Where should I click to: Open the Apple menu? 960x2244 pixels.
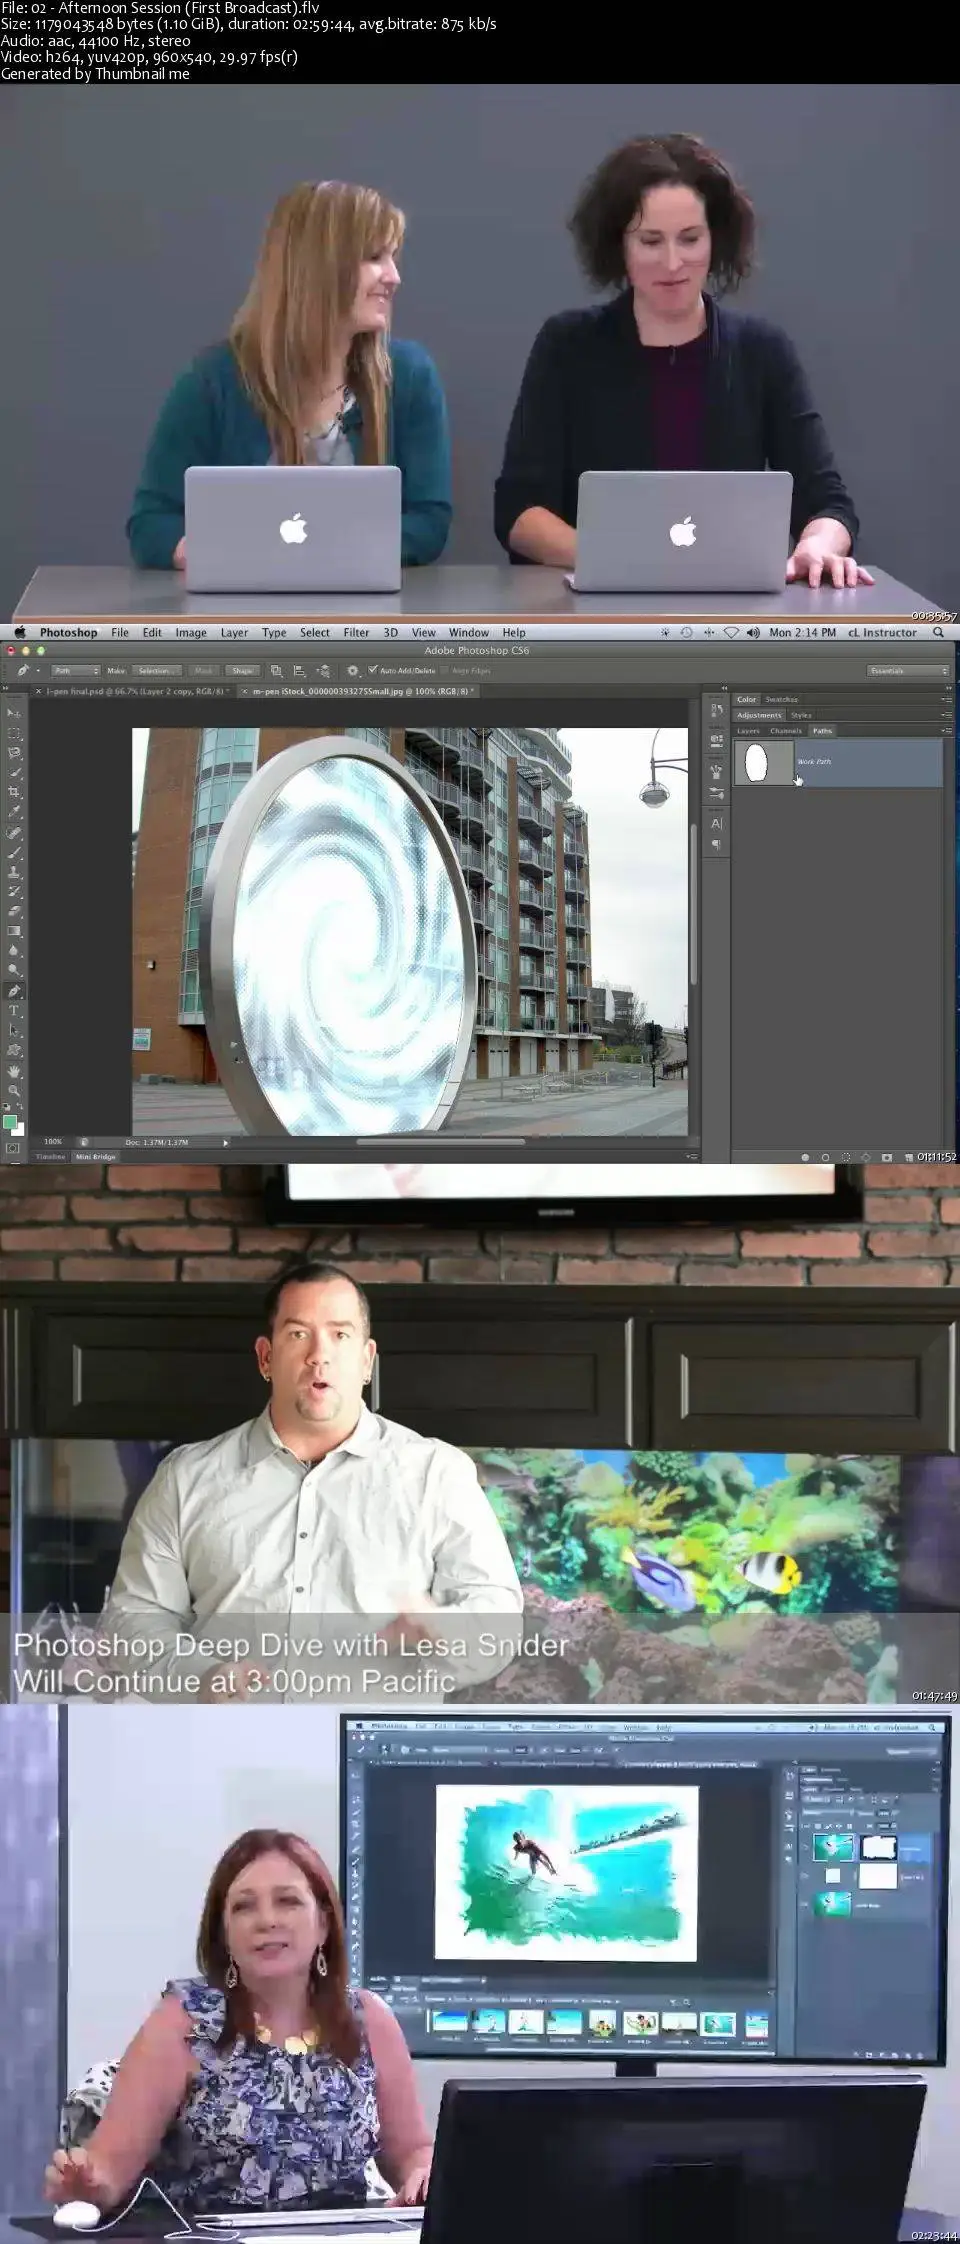pyautogui.click(x=19, y=632)
